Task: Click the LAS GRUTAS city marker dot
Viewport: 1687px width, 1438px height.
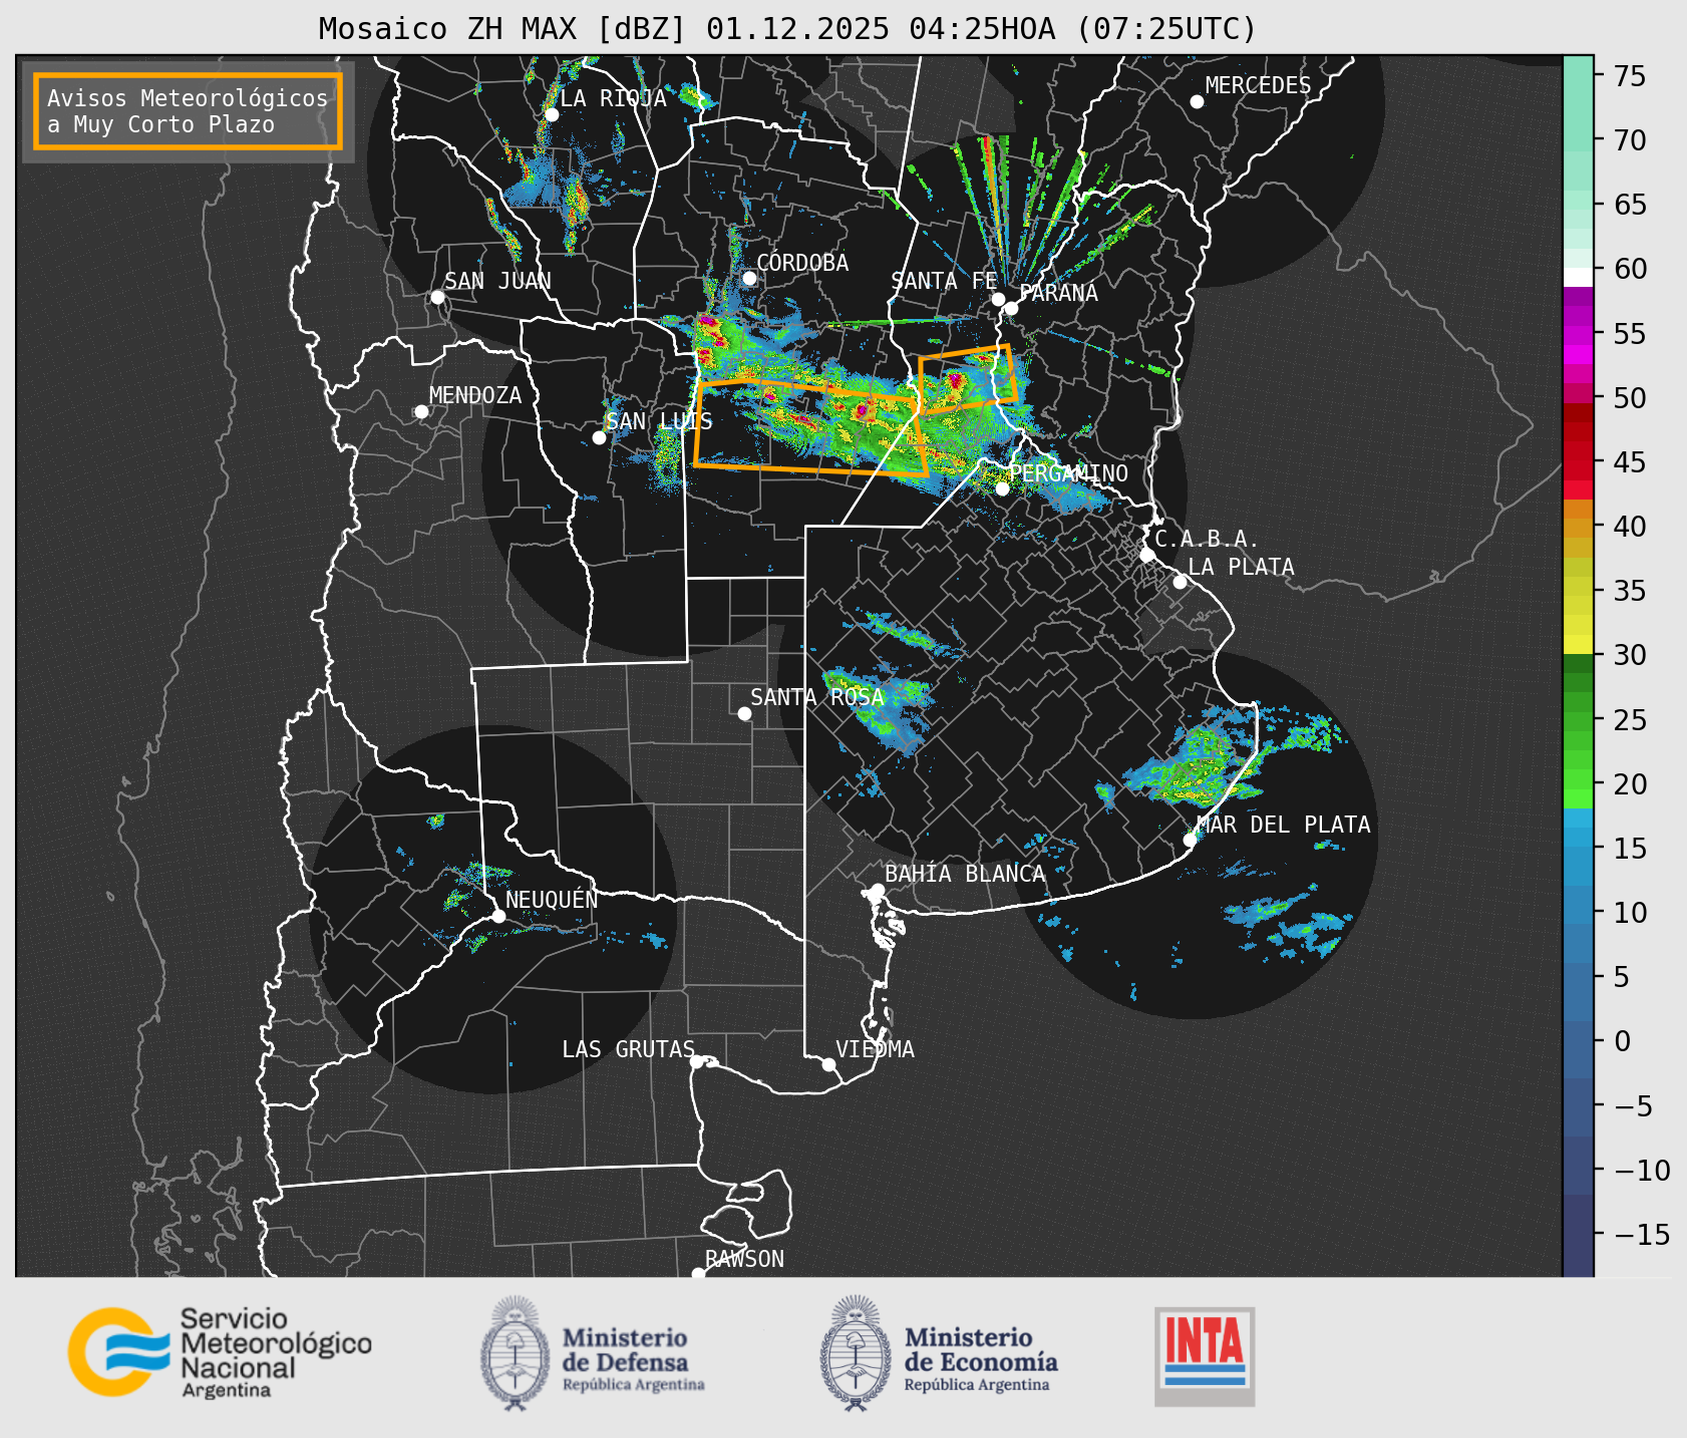Action: tap(697, 1062)
